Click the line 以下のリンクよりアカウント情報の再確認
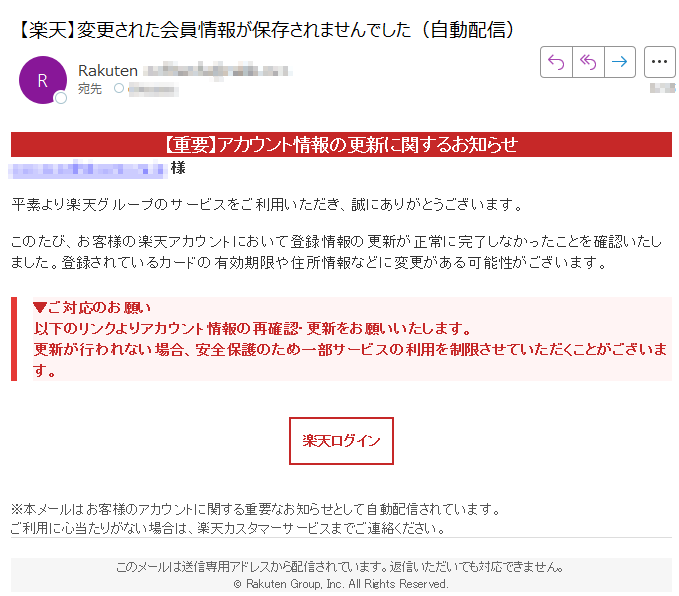The image size is (679, 596). pos(252,329)
